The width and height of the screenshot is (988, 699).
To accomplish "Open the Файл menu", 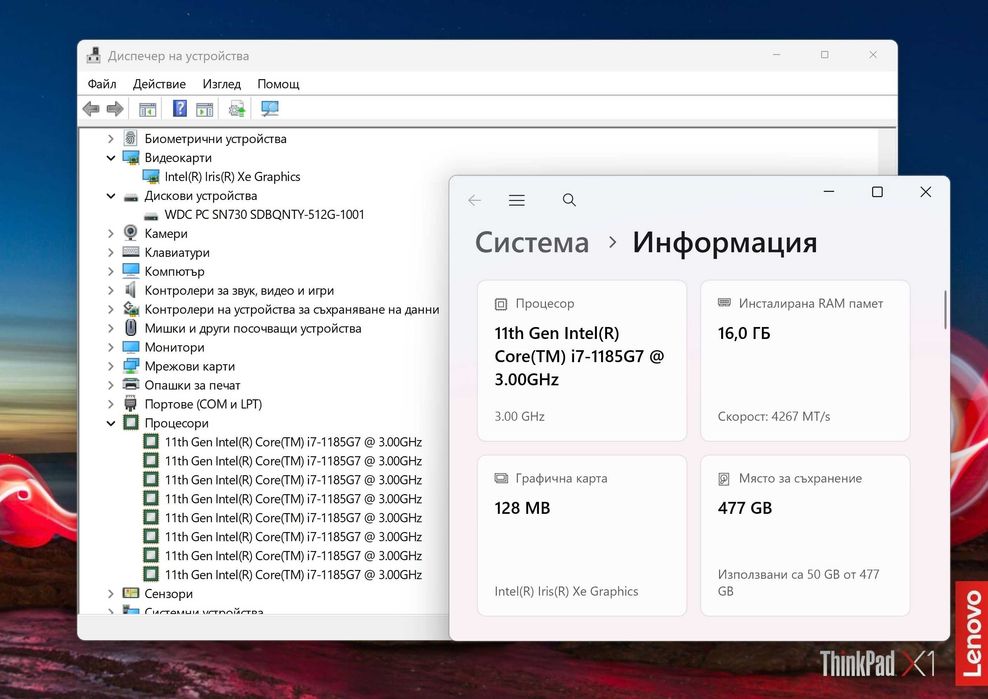I will coord(101,84).
